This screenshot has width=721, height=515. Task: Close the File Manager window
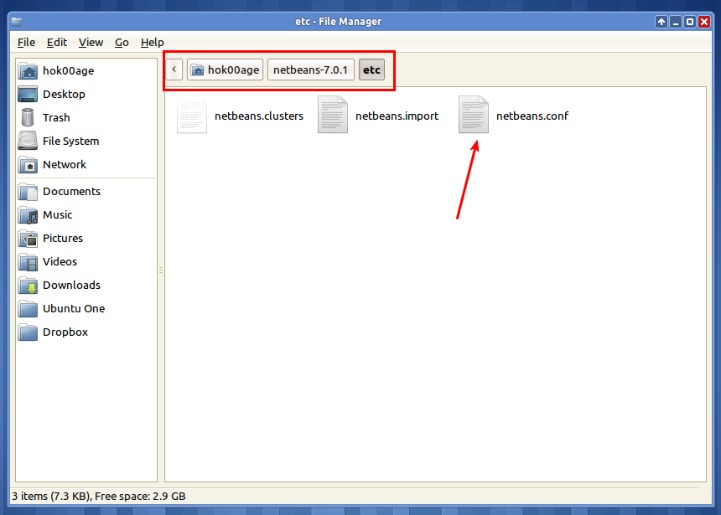point(704,21)
